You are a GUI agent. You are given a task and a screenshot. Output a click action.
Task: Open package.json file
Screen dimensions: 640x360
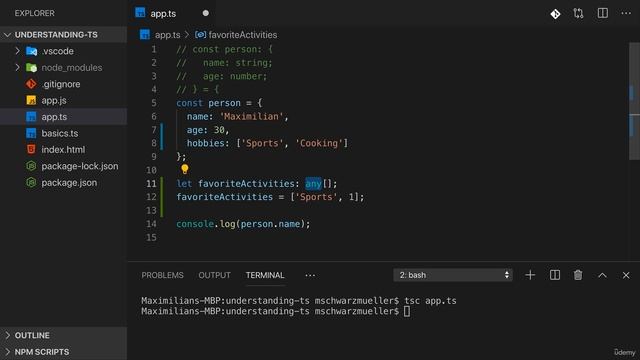[x=63, y=182]
